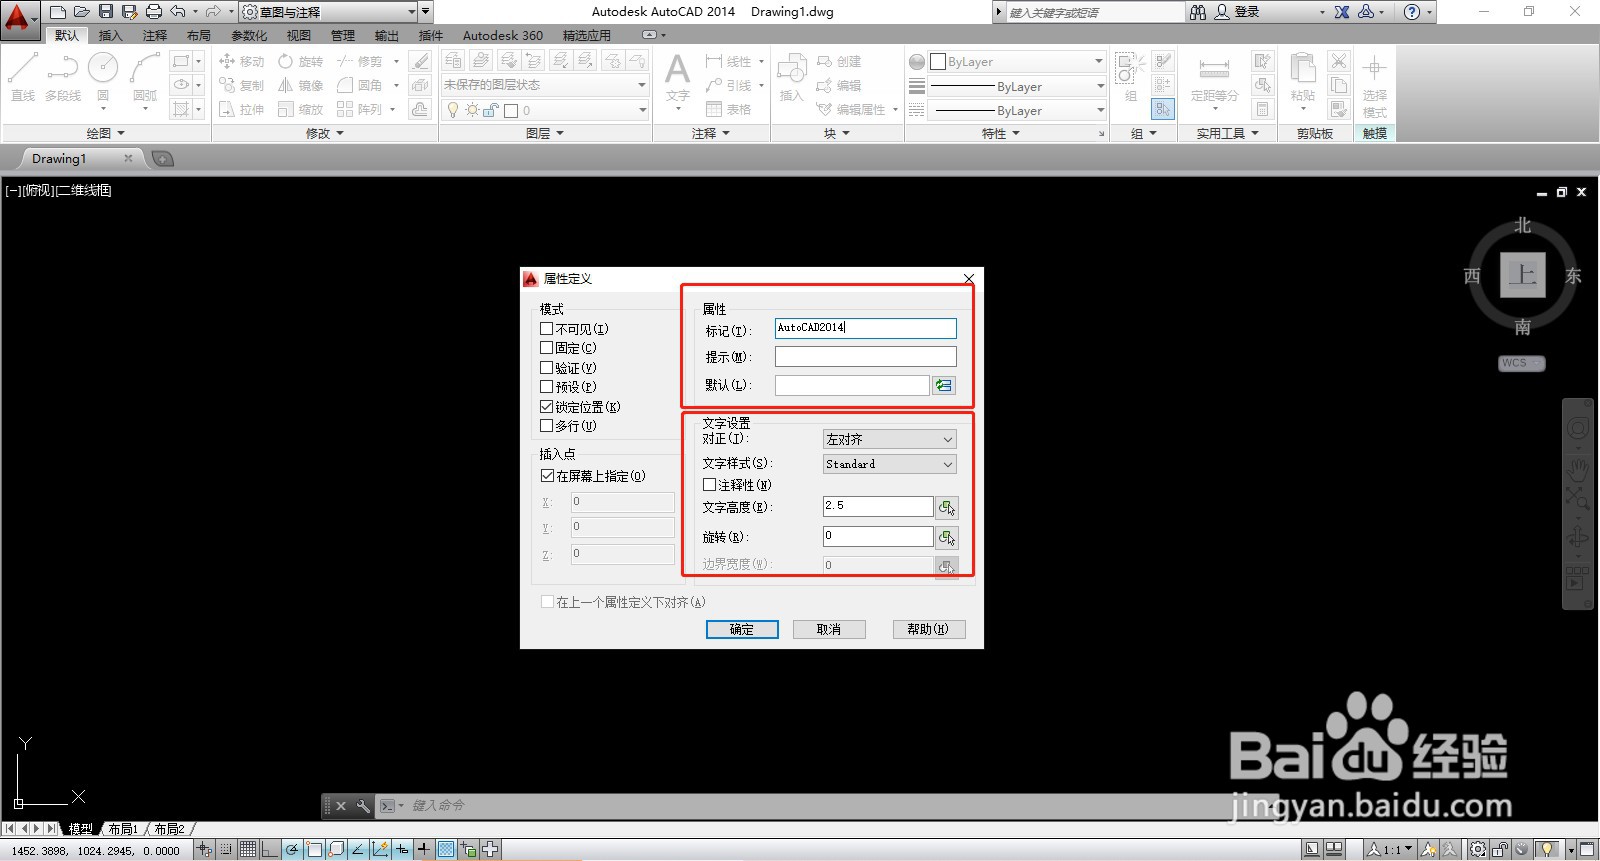Click the Print icon in quick access toolbar
Image resolution: width=1600 pixels, height=861 pixels.
[x=153, y=12]
